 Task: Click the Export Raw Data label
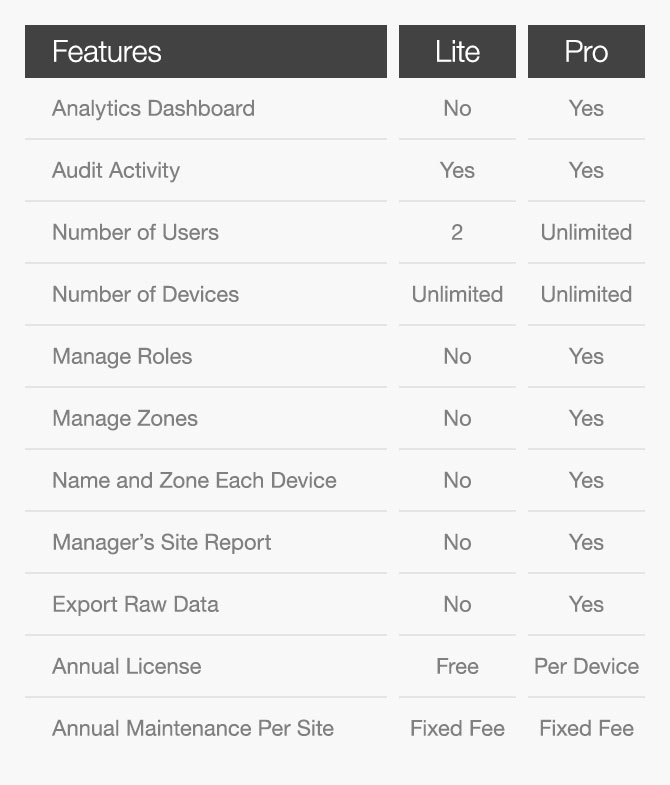point(135,604)
